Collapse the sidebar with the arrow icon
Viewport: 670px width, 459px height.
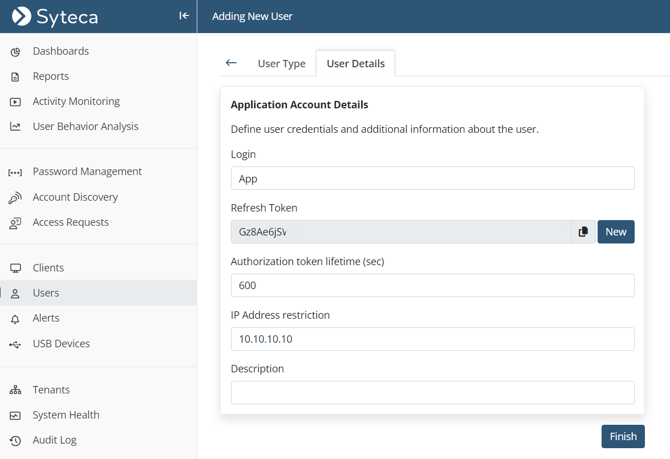184,16
